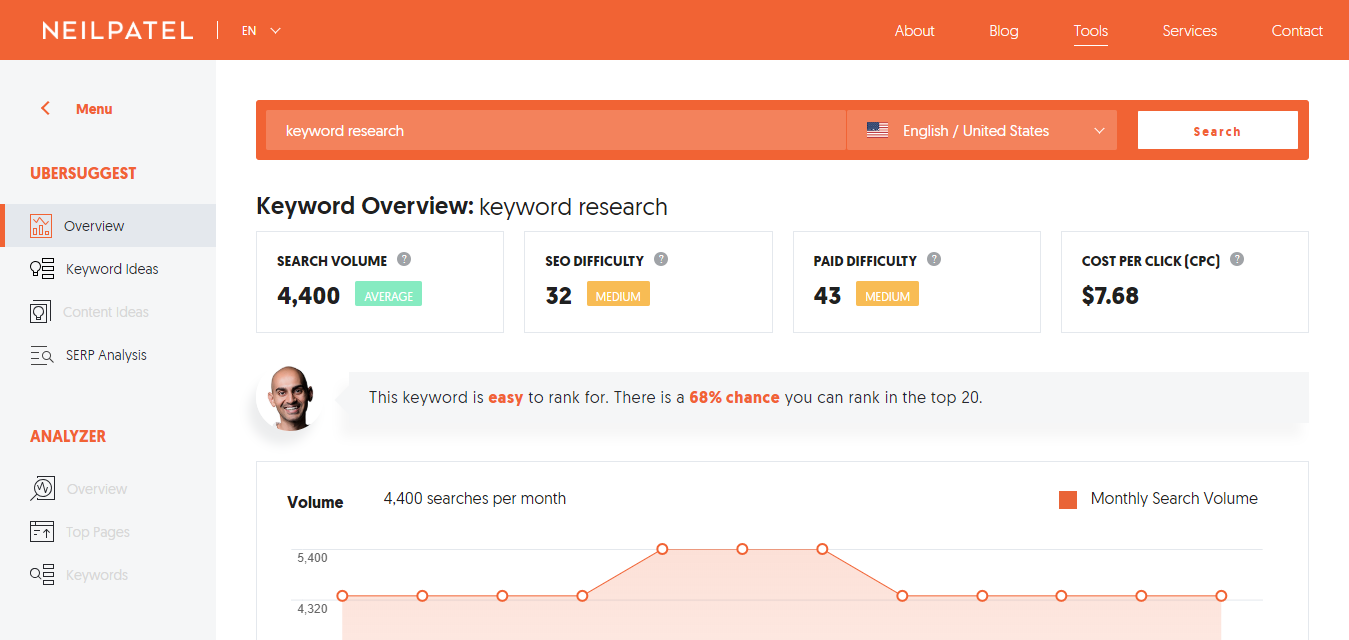Click the 4,400 search volume value
This screenshot has height=640, width=1349.
tap(309, 295)
